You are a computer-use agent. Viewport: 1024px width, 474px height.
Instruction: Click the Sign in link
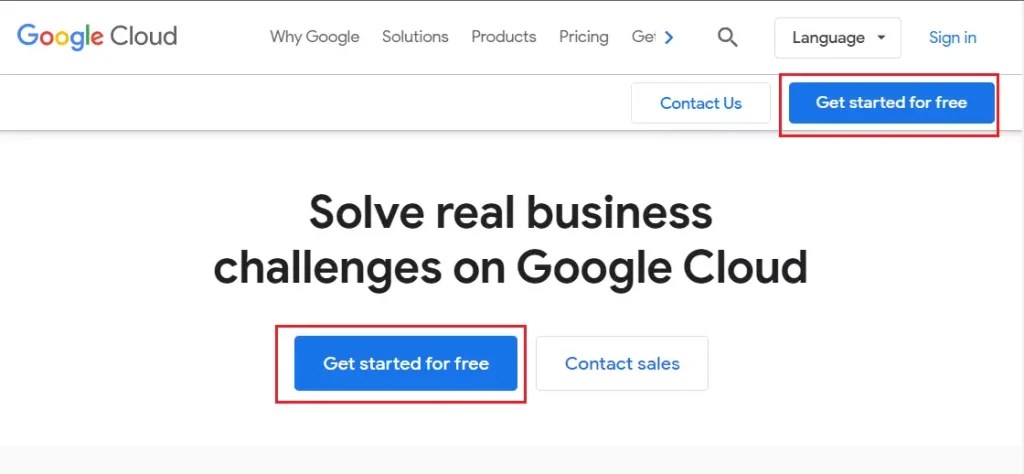click(952, 38)
